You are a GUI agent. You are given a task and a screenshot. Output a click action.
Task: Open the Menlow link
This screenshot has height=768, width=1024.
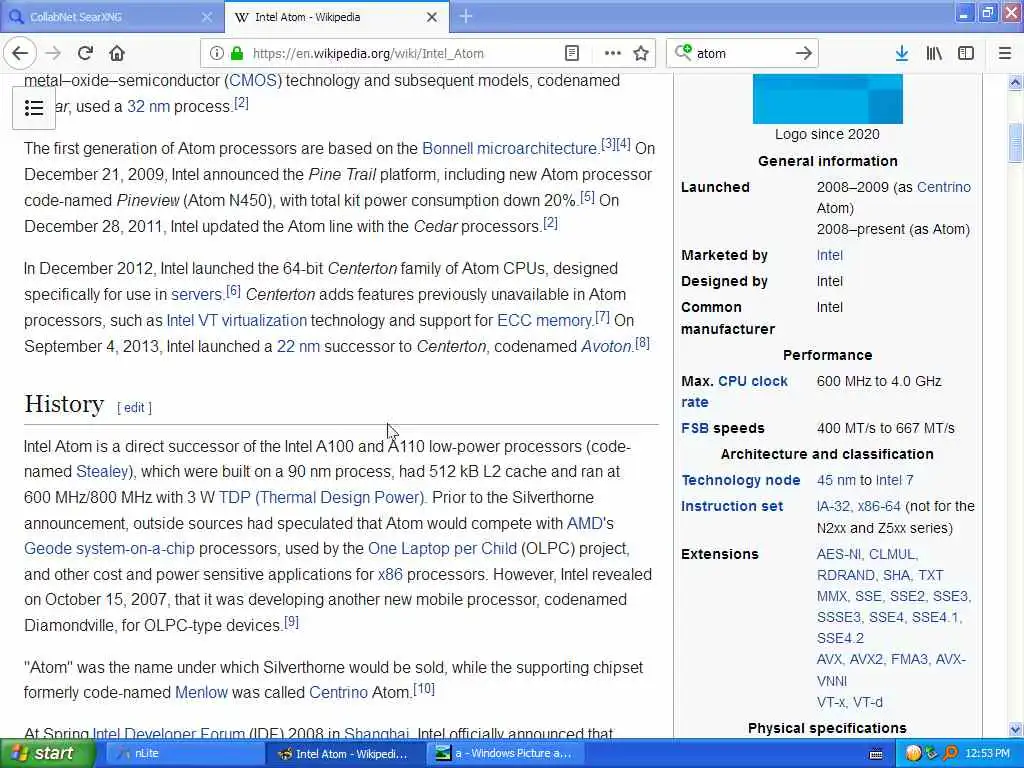[x=201, y=693]
